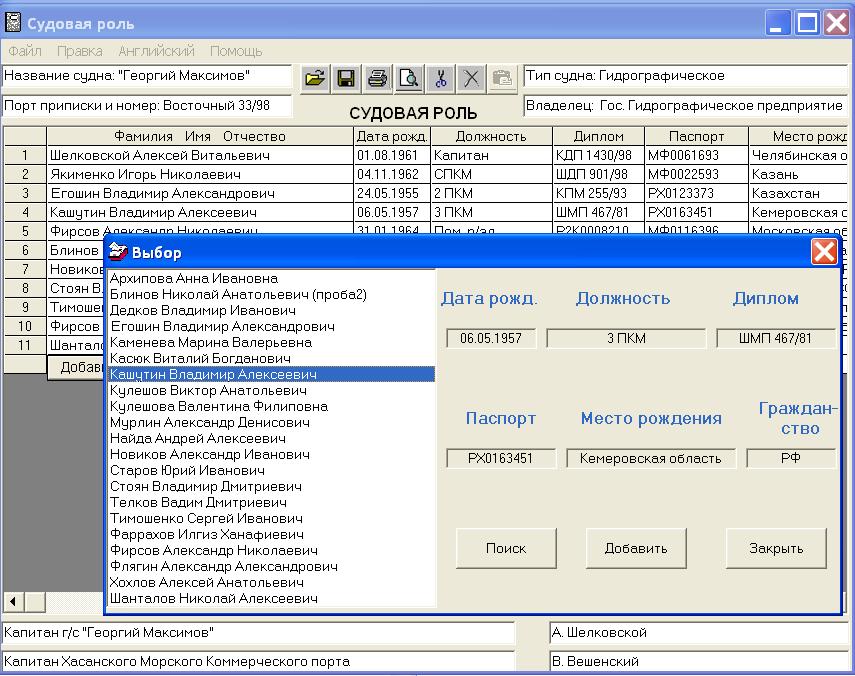Click the Print toolbar icon
855x676 pixels.
(377, 79)
